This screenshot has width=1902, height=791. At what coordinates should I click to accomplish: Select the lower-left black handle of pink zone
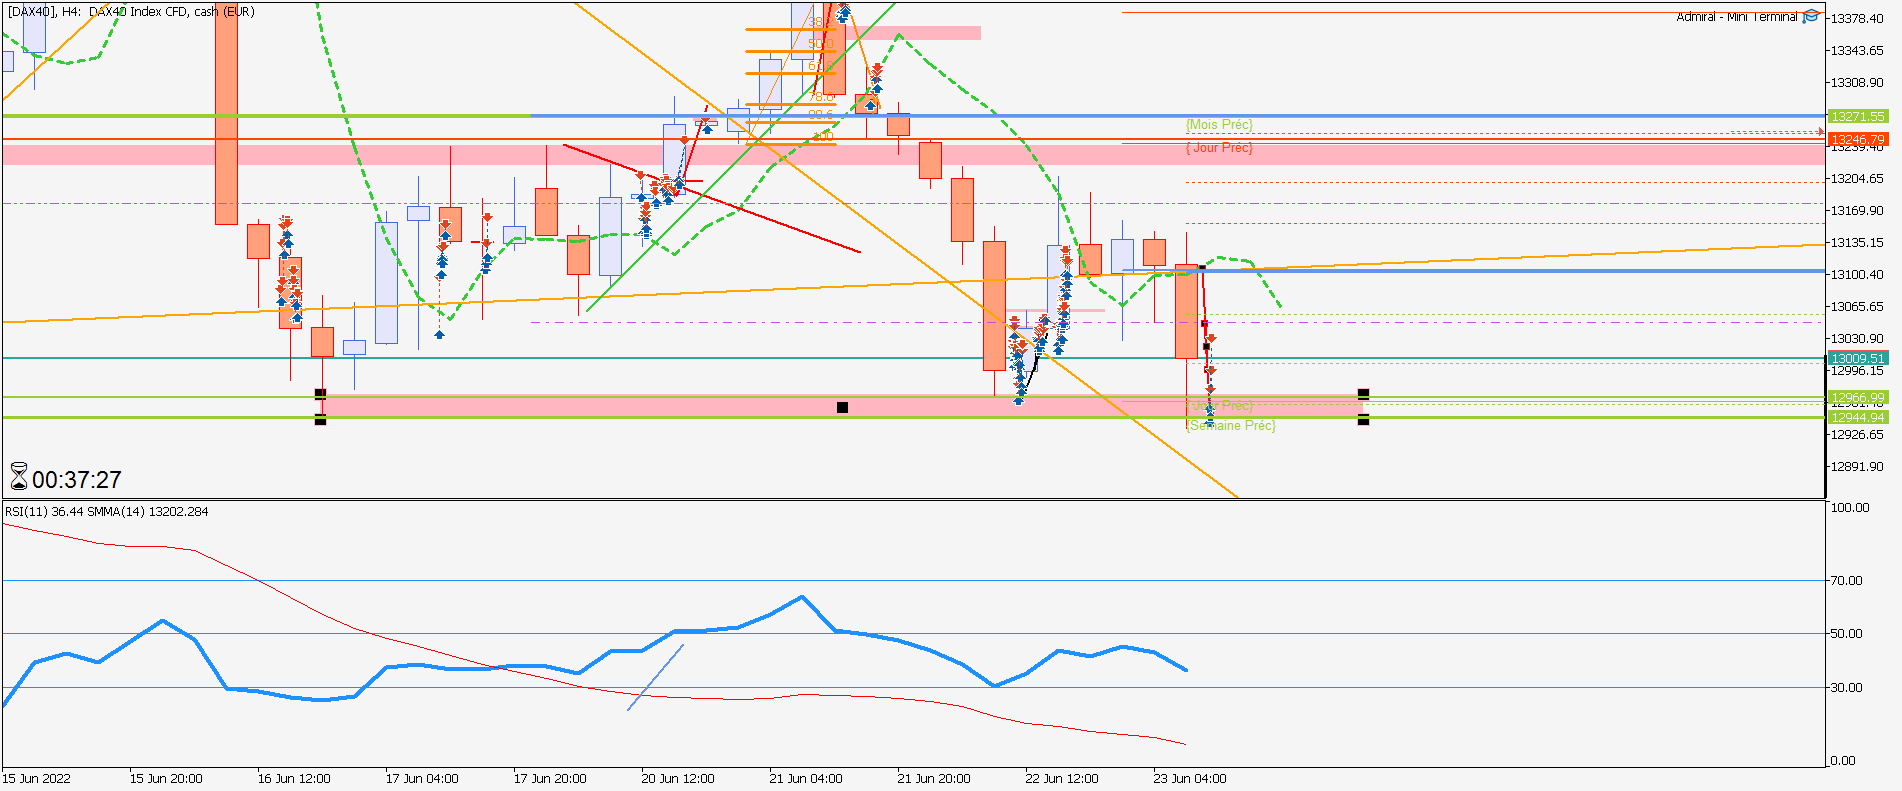(320, 420)
